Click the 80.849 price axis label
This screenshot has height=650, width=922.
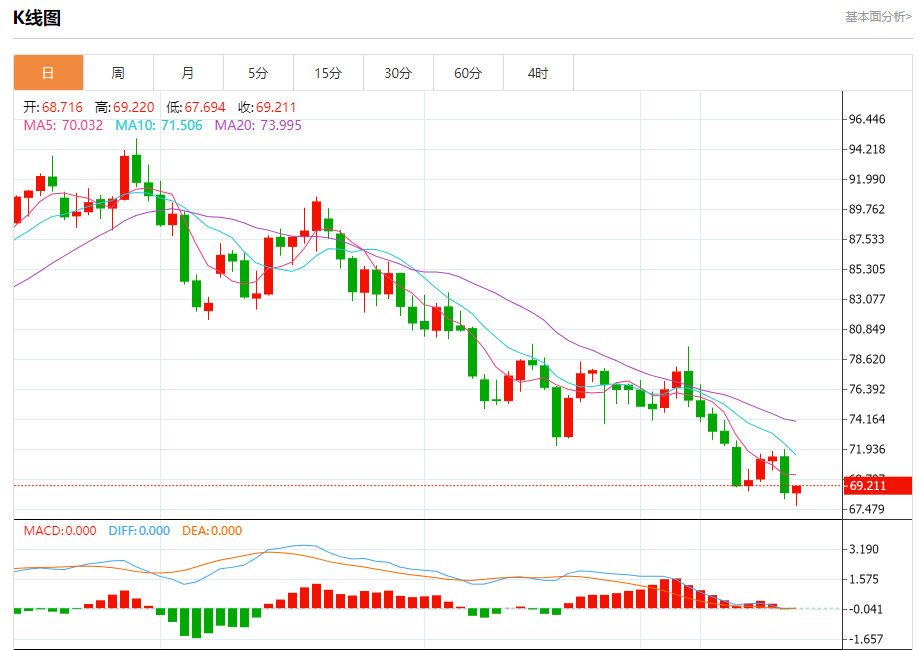pyautogui.click(x=867, y=329)
